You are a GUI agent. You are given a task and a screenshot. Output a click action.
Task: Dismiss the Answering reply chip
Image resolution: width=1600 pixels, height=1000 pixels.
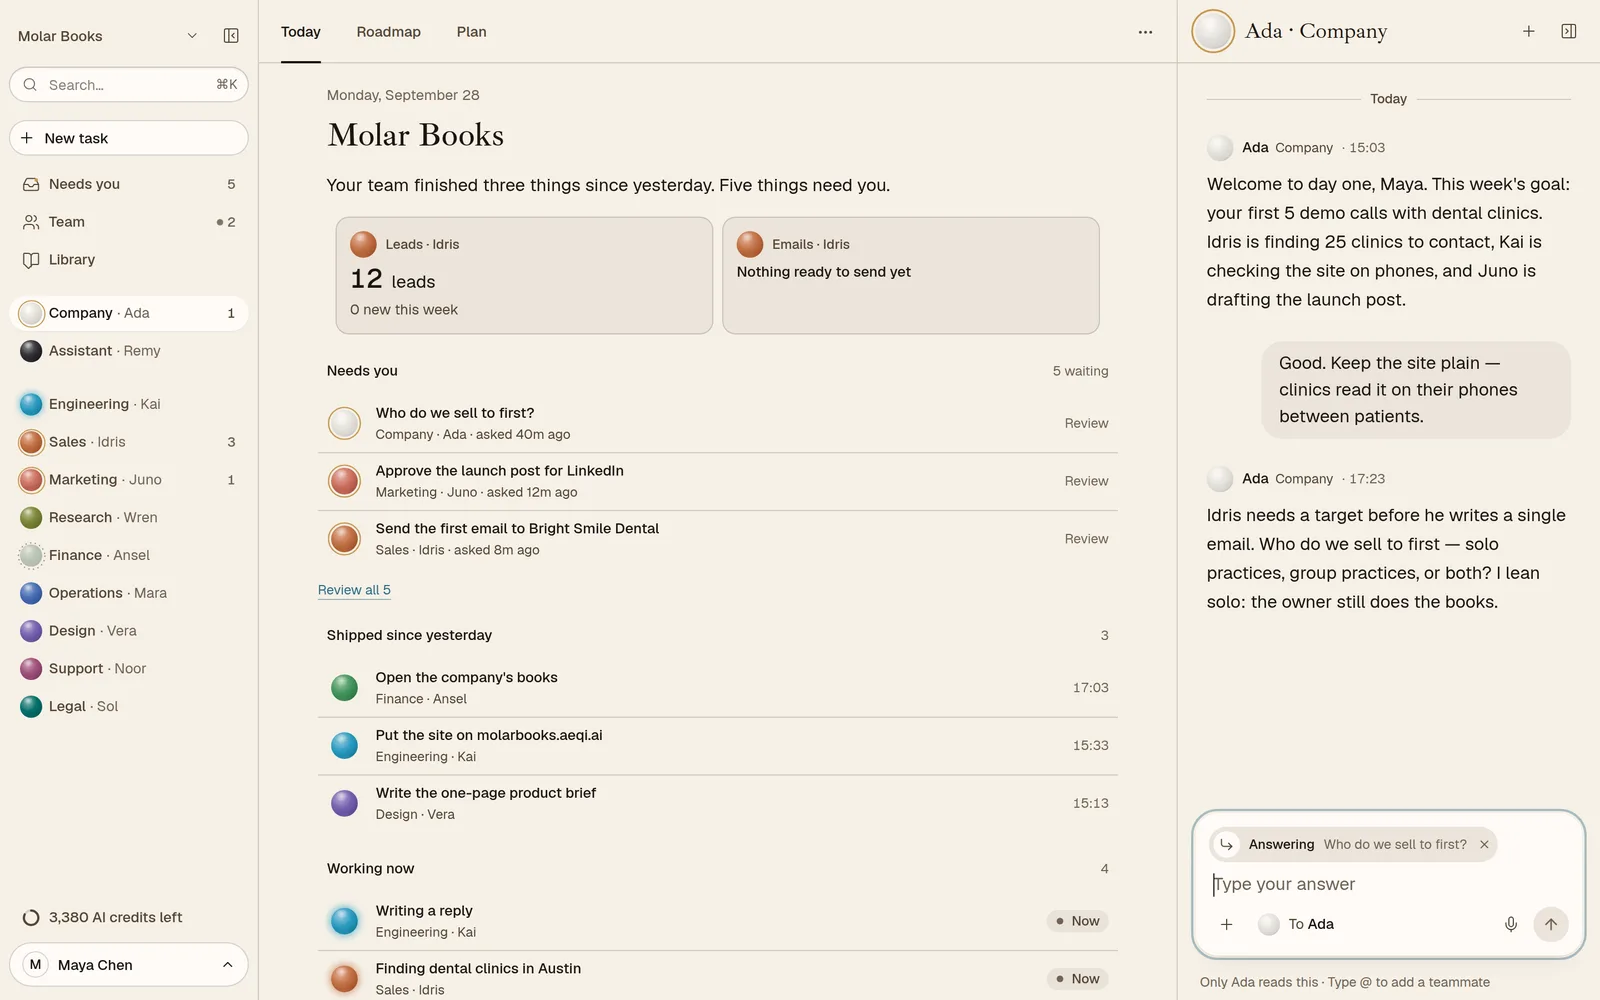point(1484,845)
